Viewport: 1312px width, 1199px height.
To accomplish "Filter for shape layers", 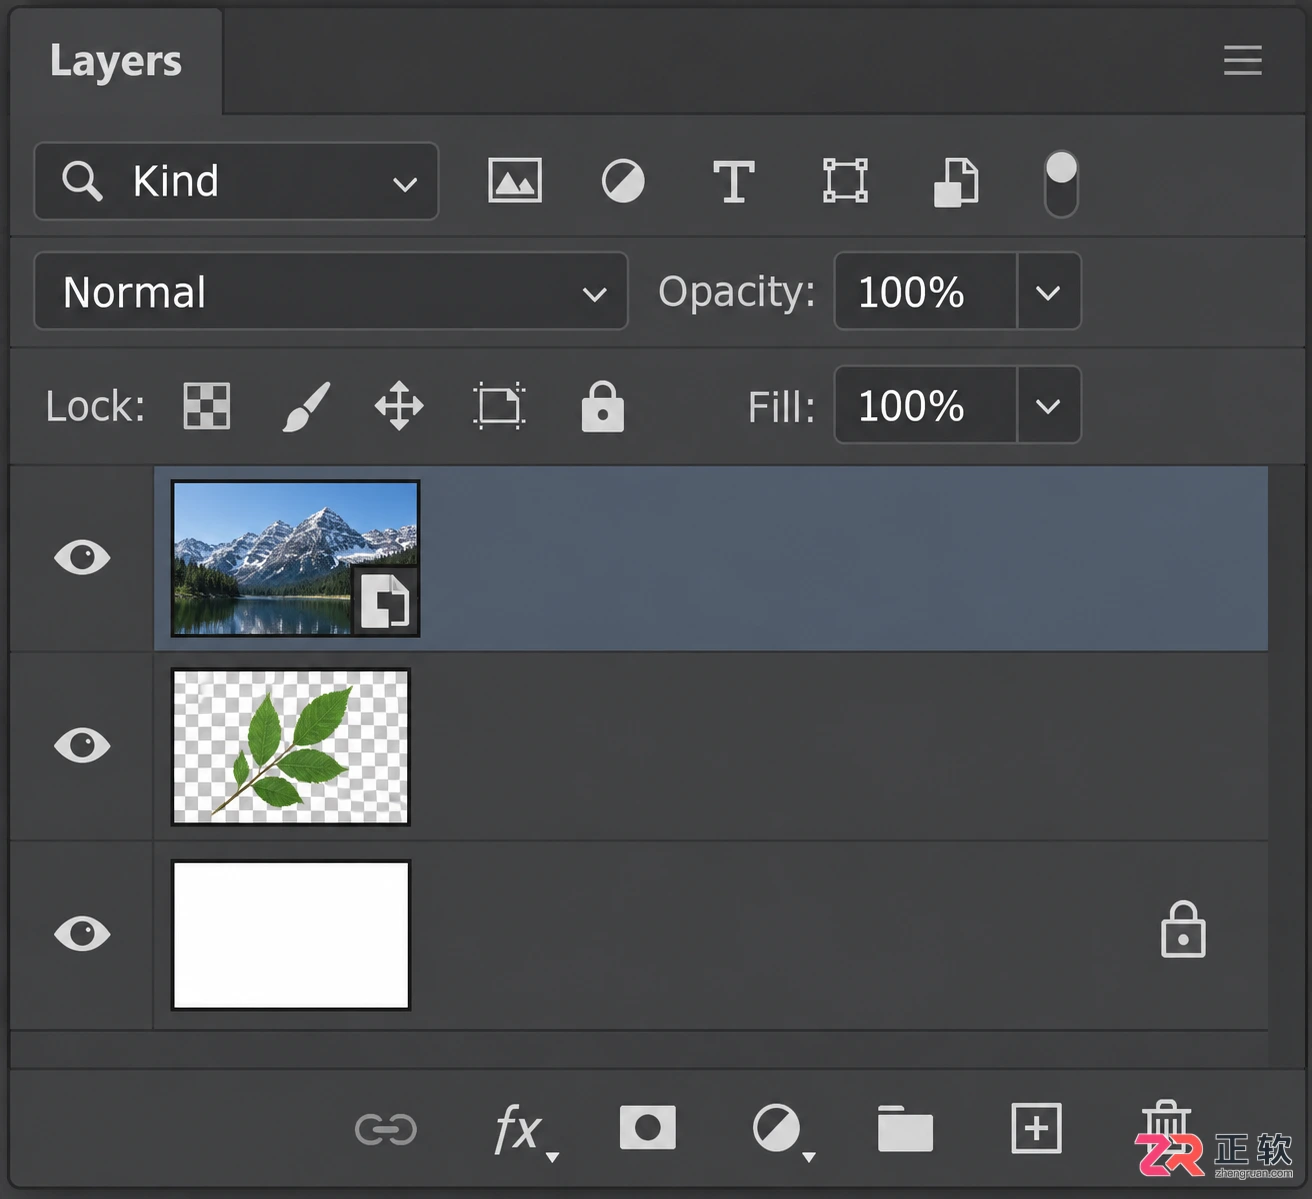I will 845,181.
